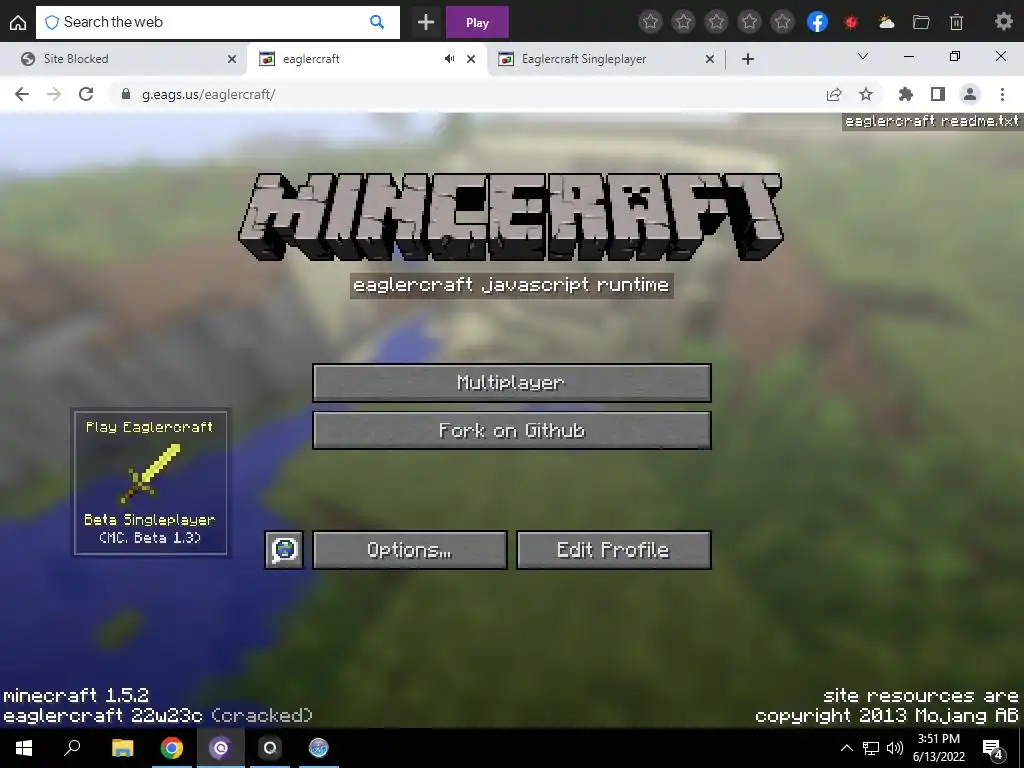1024x768 pixels.
Task: Open the language globe button
Action: (x=284, y=550)
